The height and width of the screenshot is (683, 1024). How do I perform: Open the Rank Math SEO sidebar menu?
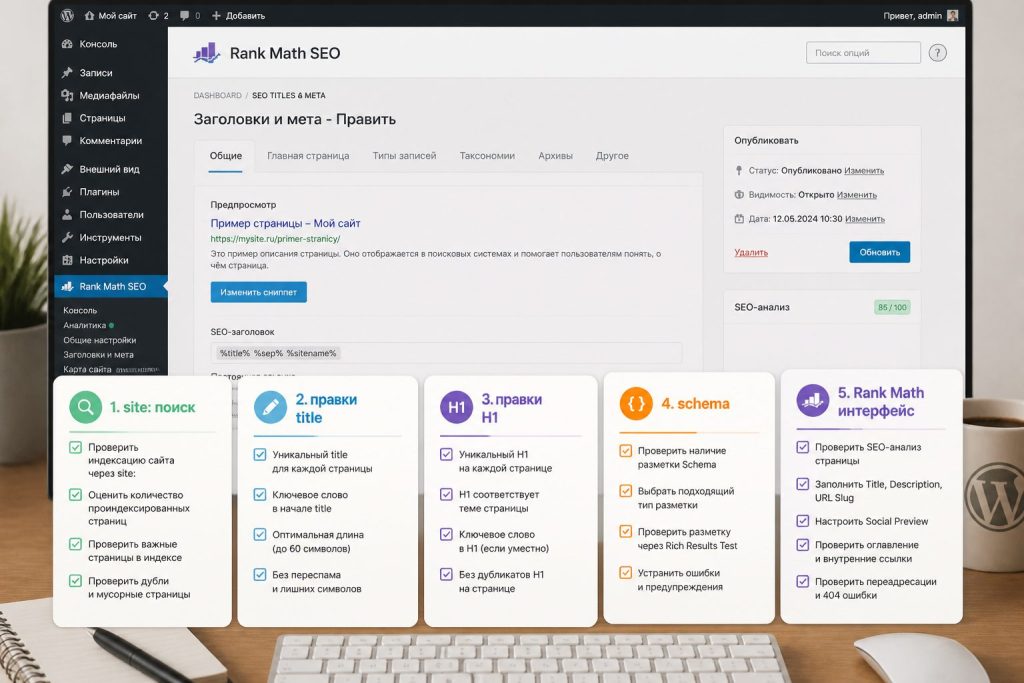(x=110, y=286)
